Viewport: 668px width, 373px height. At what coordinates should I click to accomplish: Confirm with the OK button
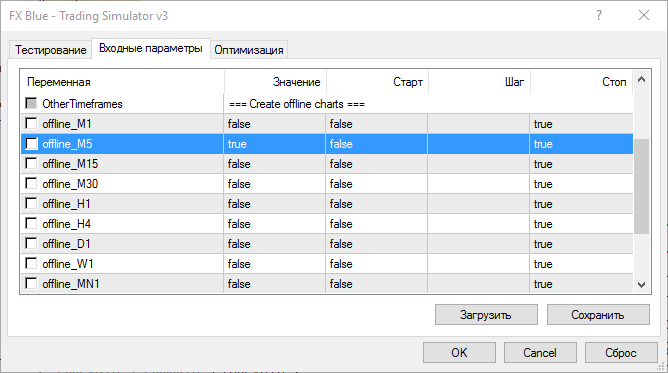tap(459, 353)
